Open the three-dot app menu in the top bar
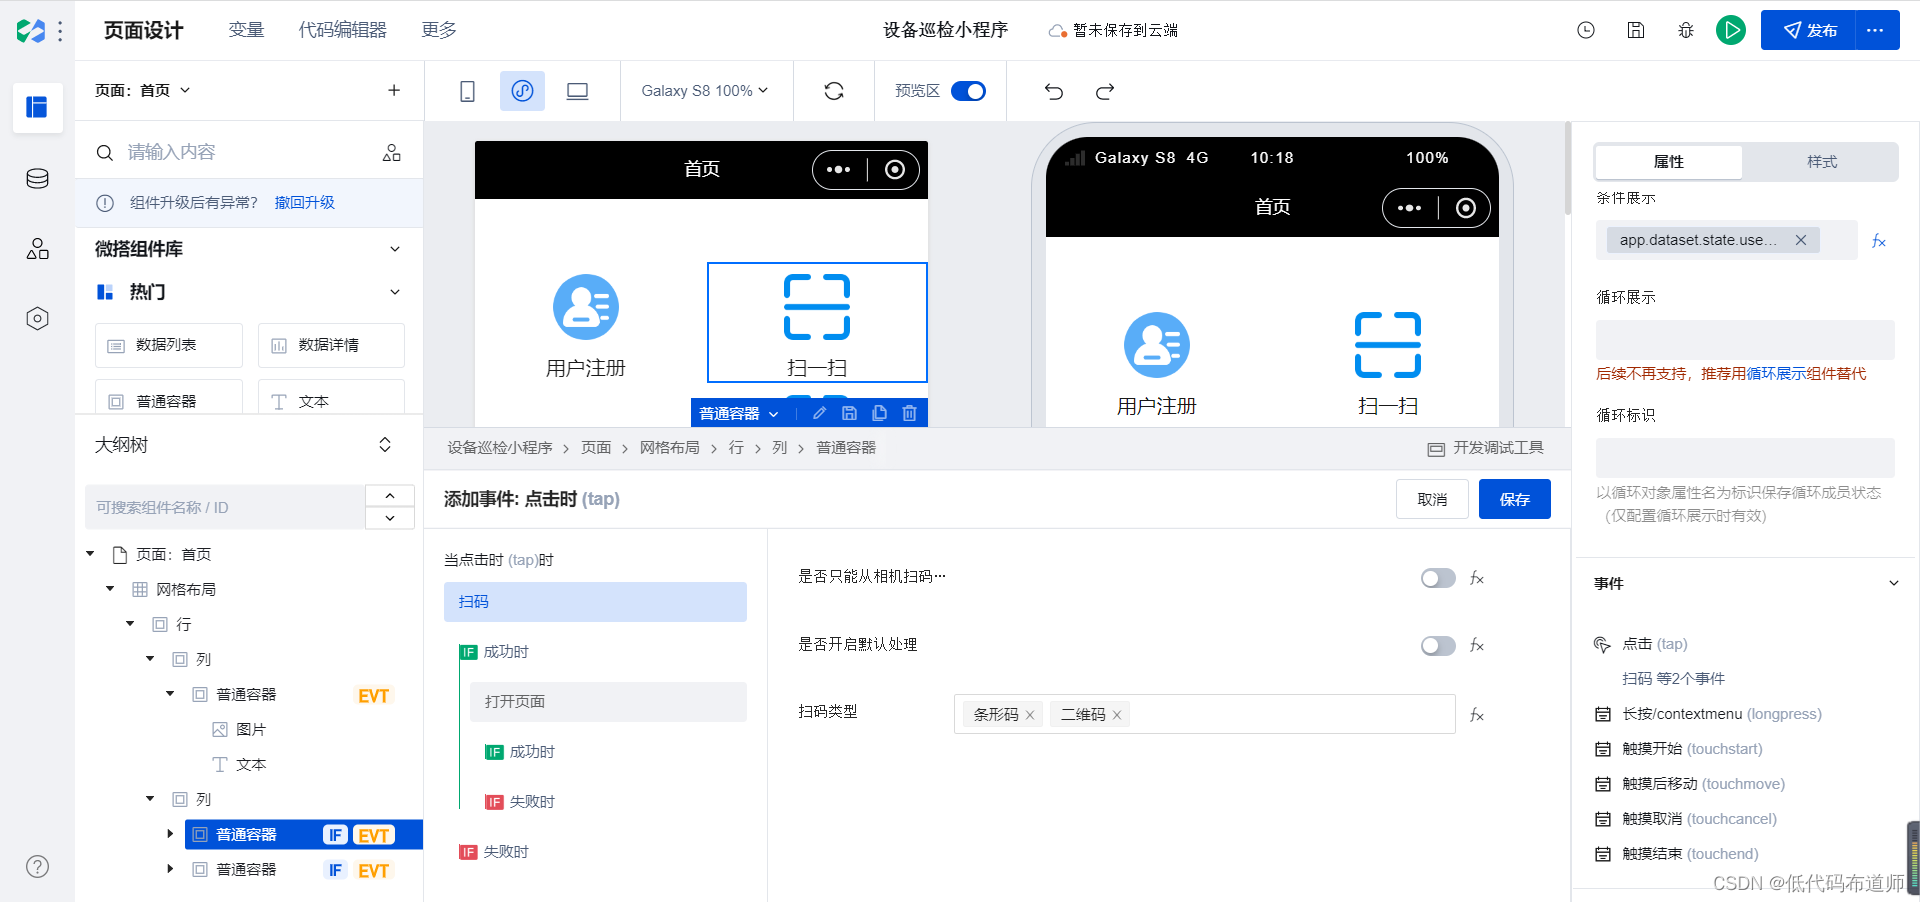The height and width of the screenshot is (902, 1920). click(x=60, y=31)
